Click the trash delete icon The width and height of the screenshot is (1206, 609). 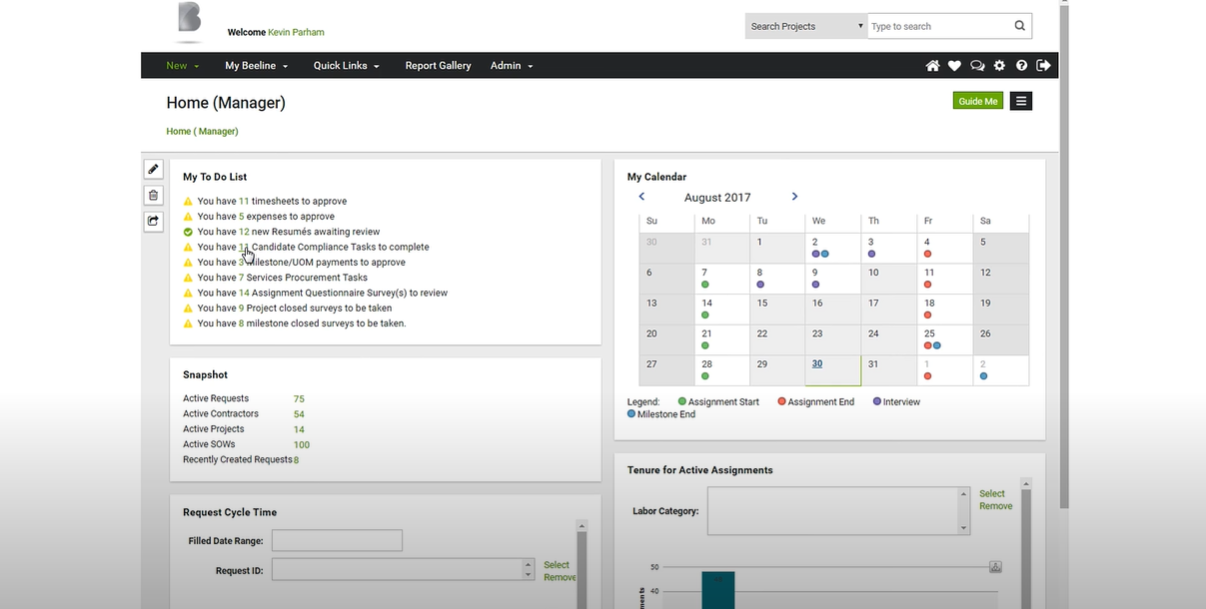pyautogui.click(x=153, y=196)
